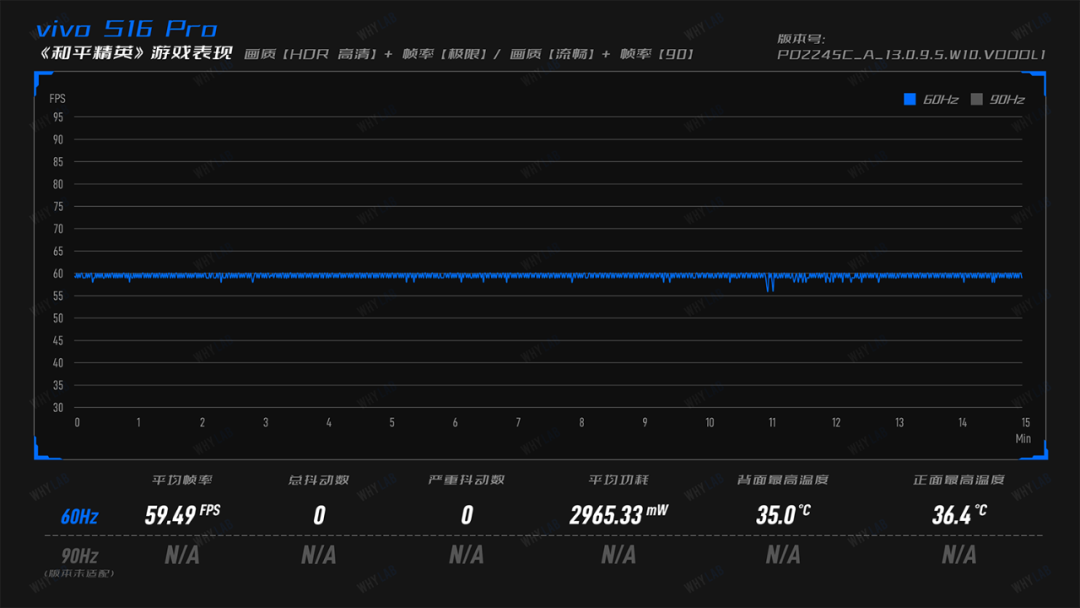The image size is (1080, 608).
Task: Click minute 12 on the time axis
Action: (x=836, y=423)
